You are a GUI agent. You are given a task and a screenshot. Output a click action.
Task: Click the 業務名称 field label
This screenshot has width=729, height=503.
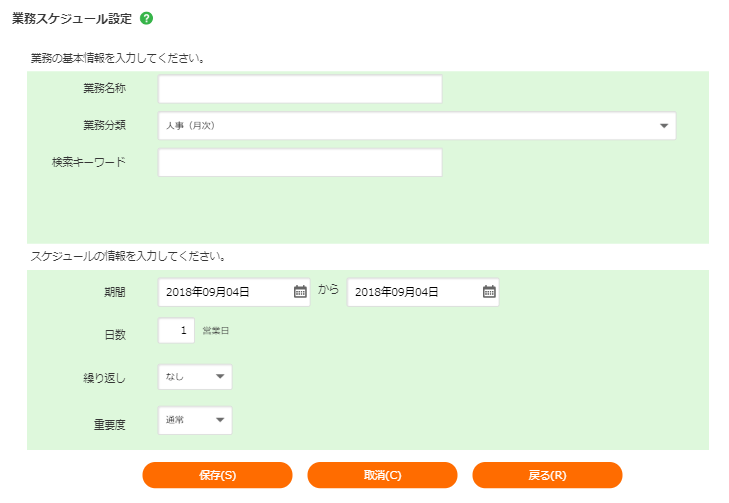[x=104, y=89]
